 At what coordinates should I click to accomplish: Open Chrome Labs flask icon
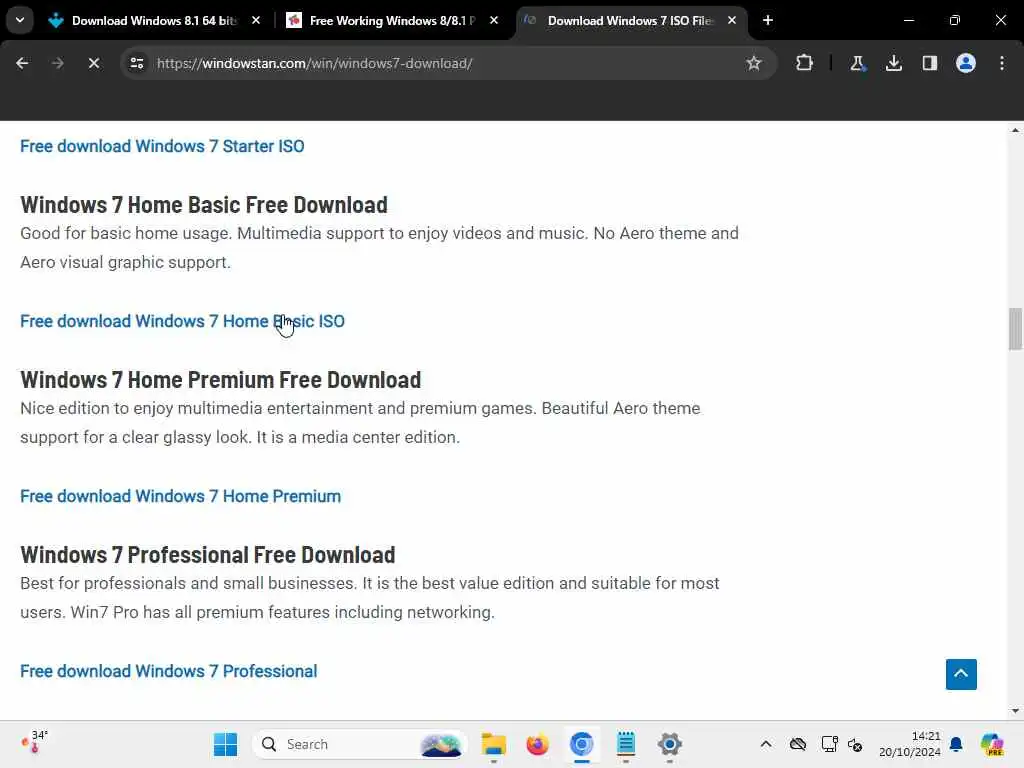(x=857, y=63)
